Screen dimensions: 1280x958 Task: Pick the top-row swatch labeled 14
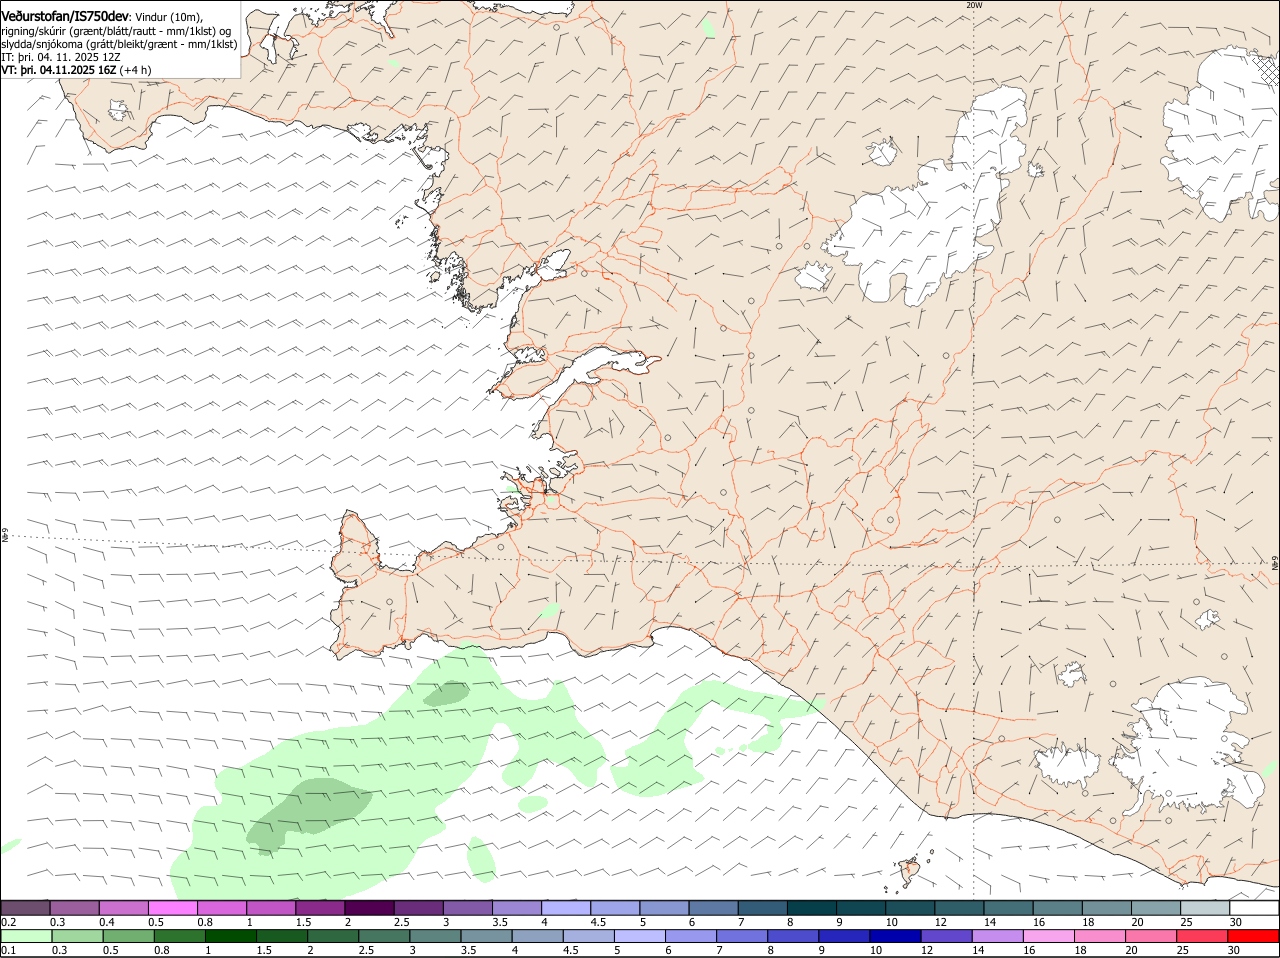click(1009, 907)
